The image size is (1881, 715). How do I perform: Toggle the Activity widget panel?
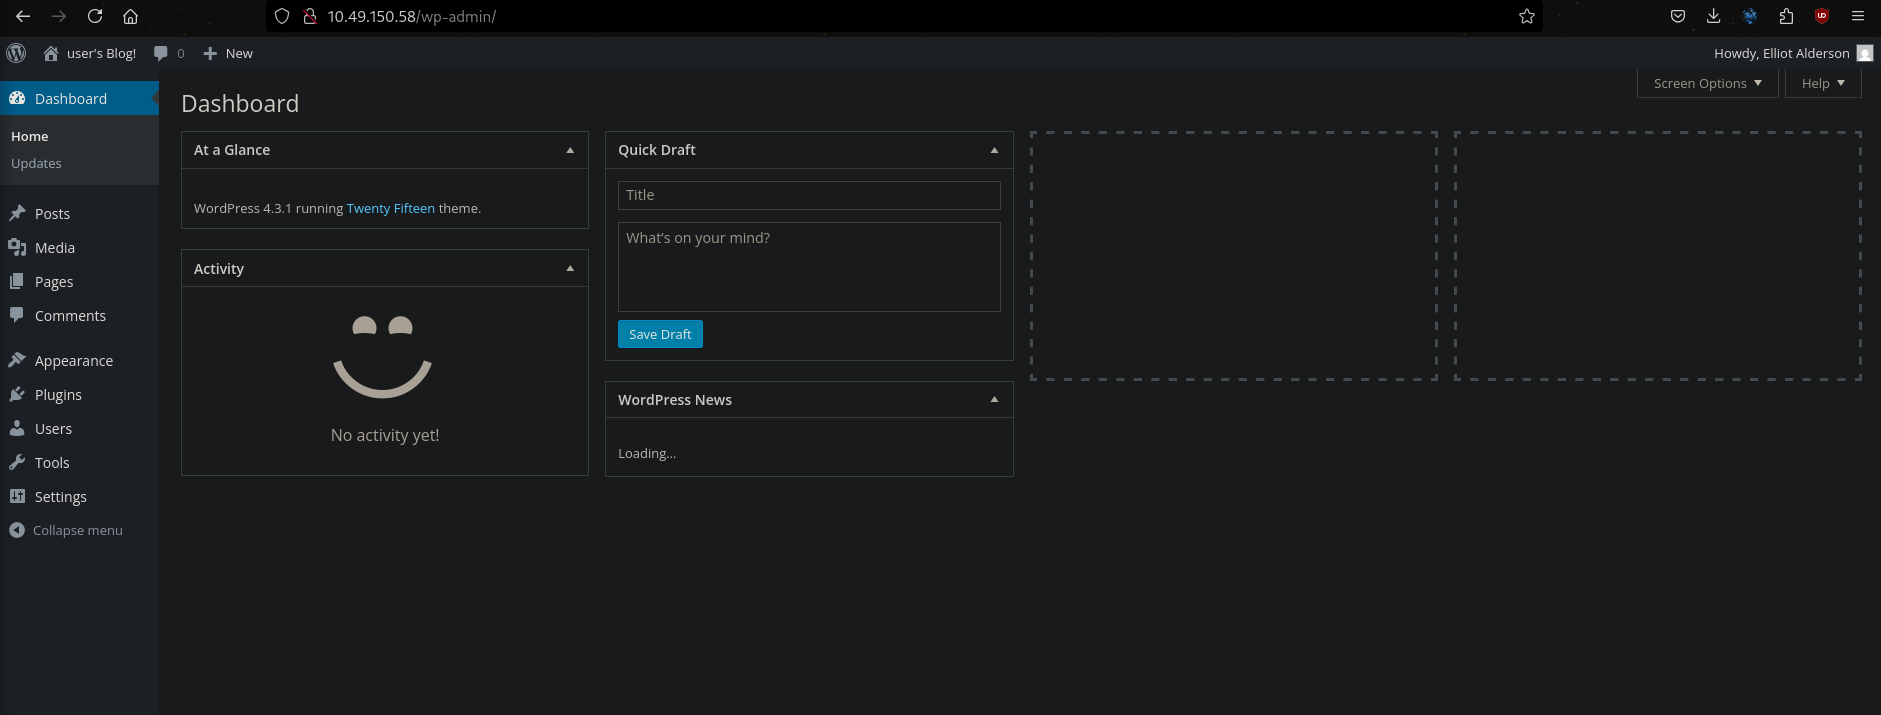tap(570, 269)
